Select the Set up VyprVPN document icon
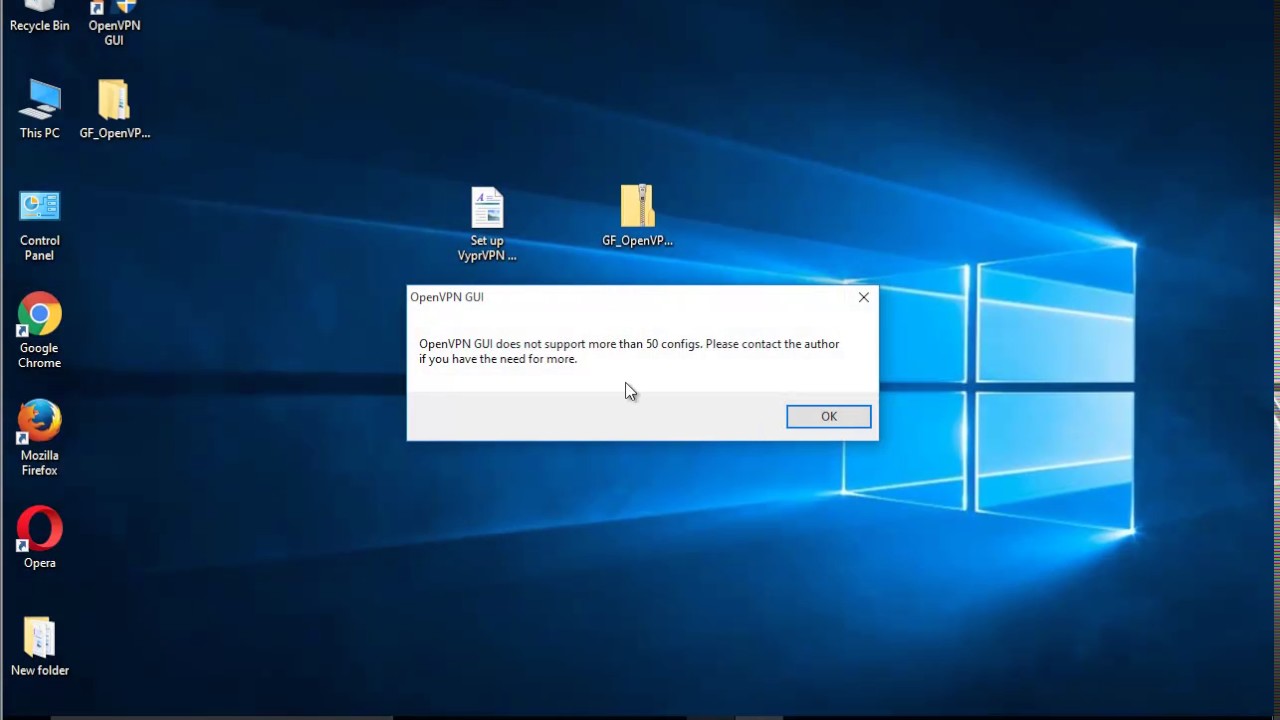Viewport: 1280px width, 720px height. click(487, 225)
